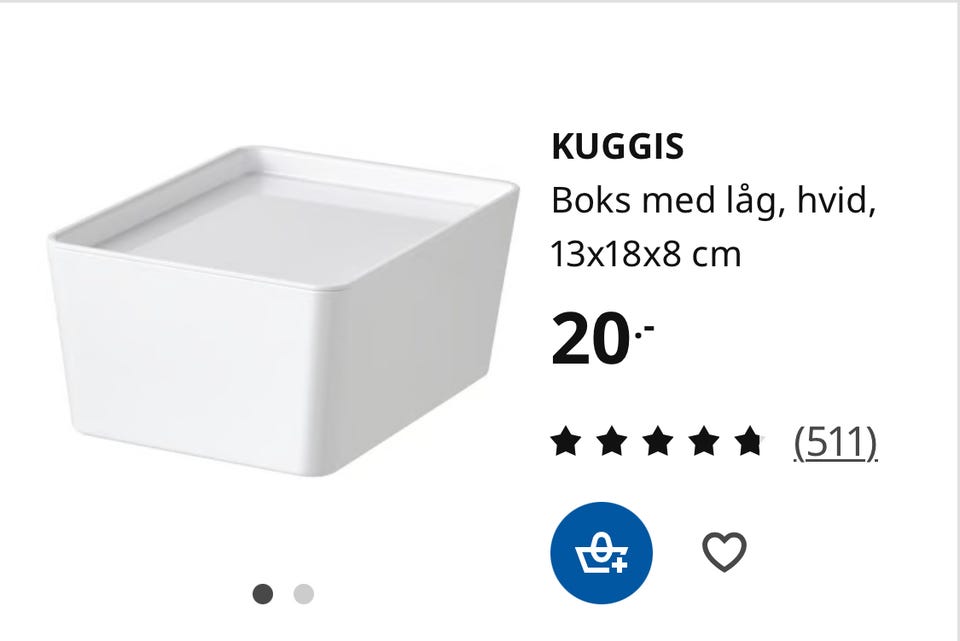Click the blue round basket button
The height and width of the screenshot is (641, 960).
(x=601, y=553)
